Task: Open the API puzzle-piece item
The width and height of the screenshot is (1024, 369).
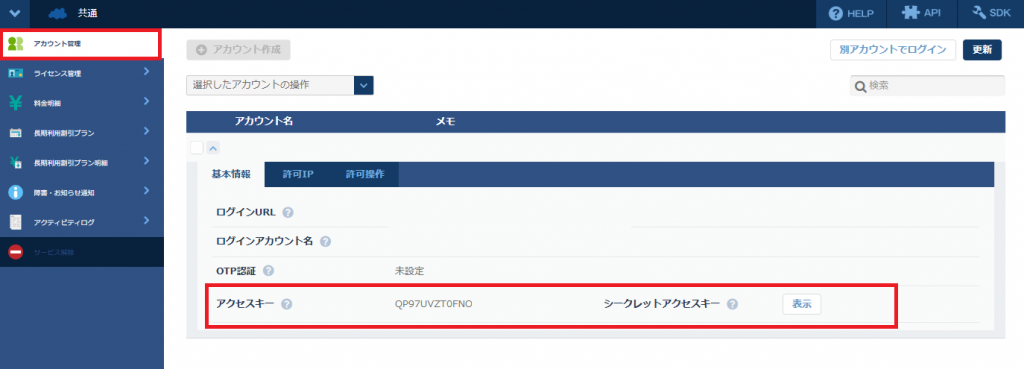Action: click(921, 13)
